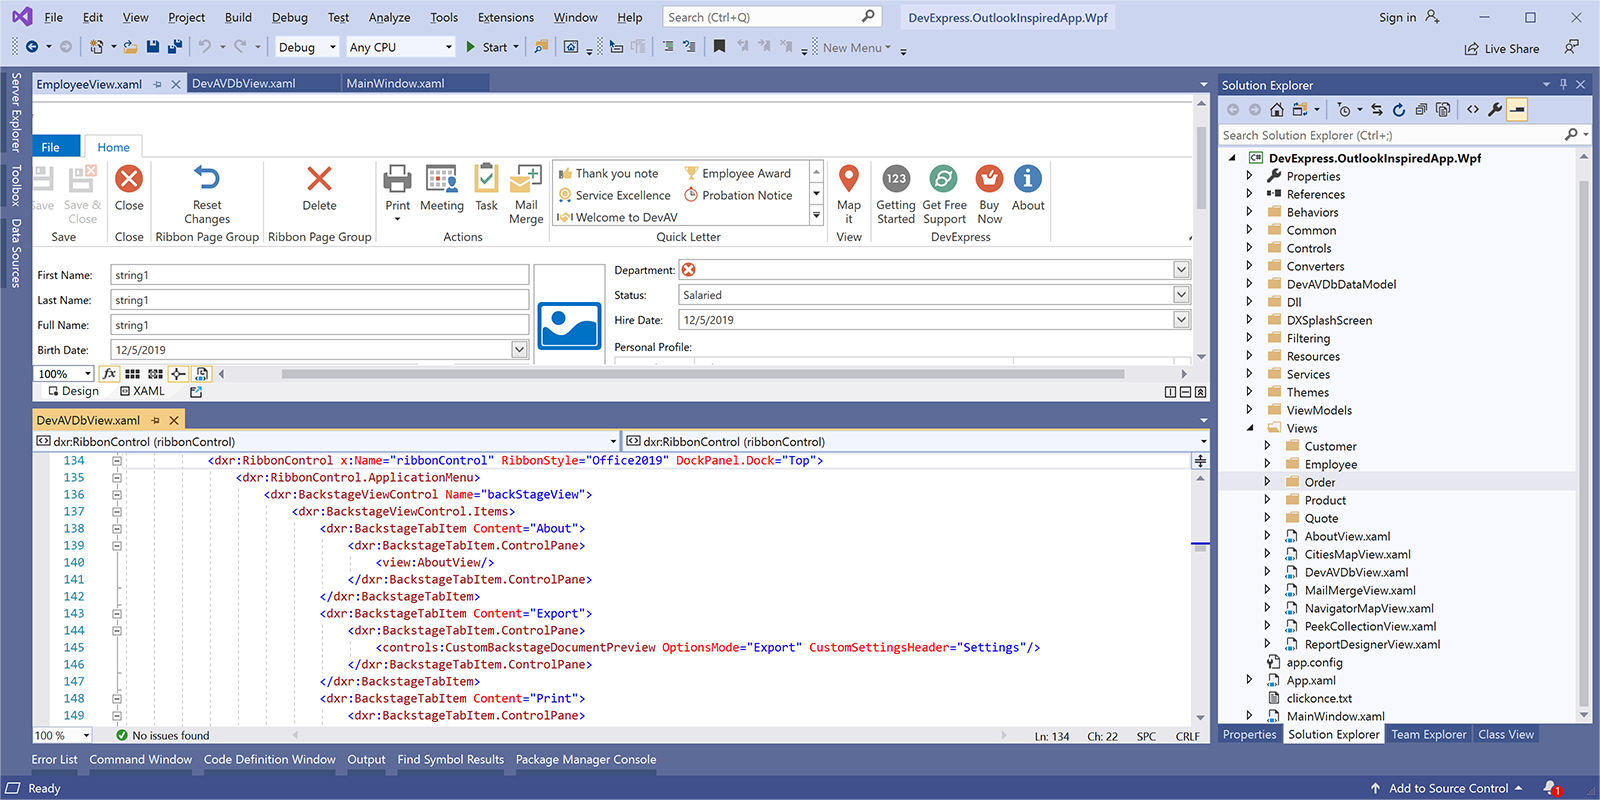
Task: Click Refresh in Solution Explorer toolbar
Action: click(1399, 110)
